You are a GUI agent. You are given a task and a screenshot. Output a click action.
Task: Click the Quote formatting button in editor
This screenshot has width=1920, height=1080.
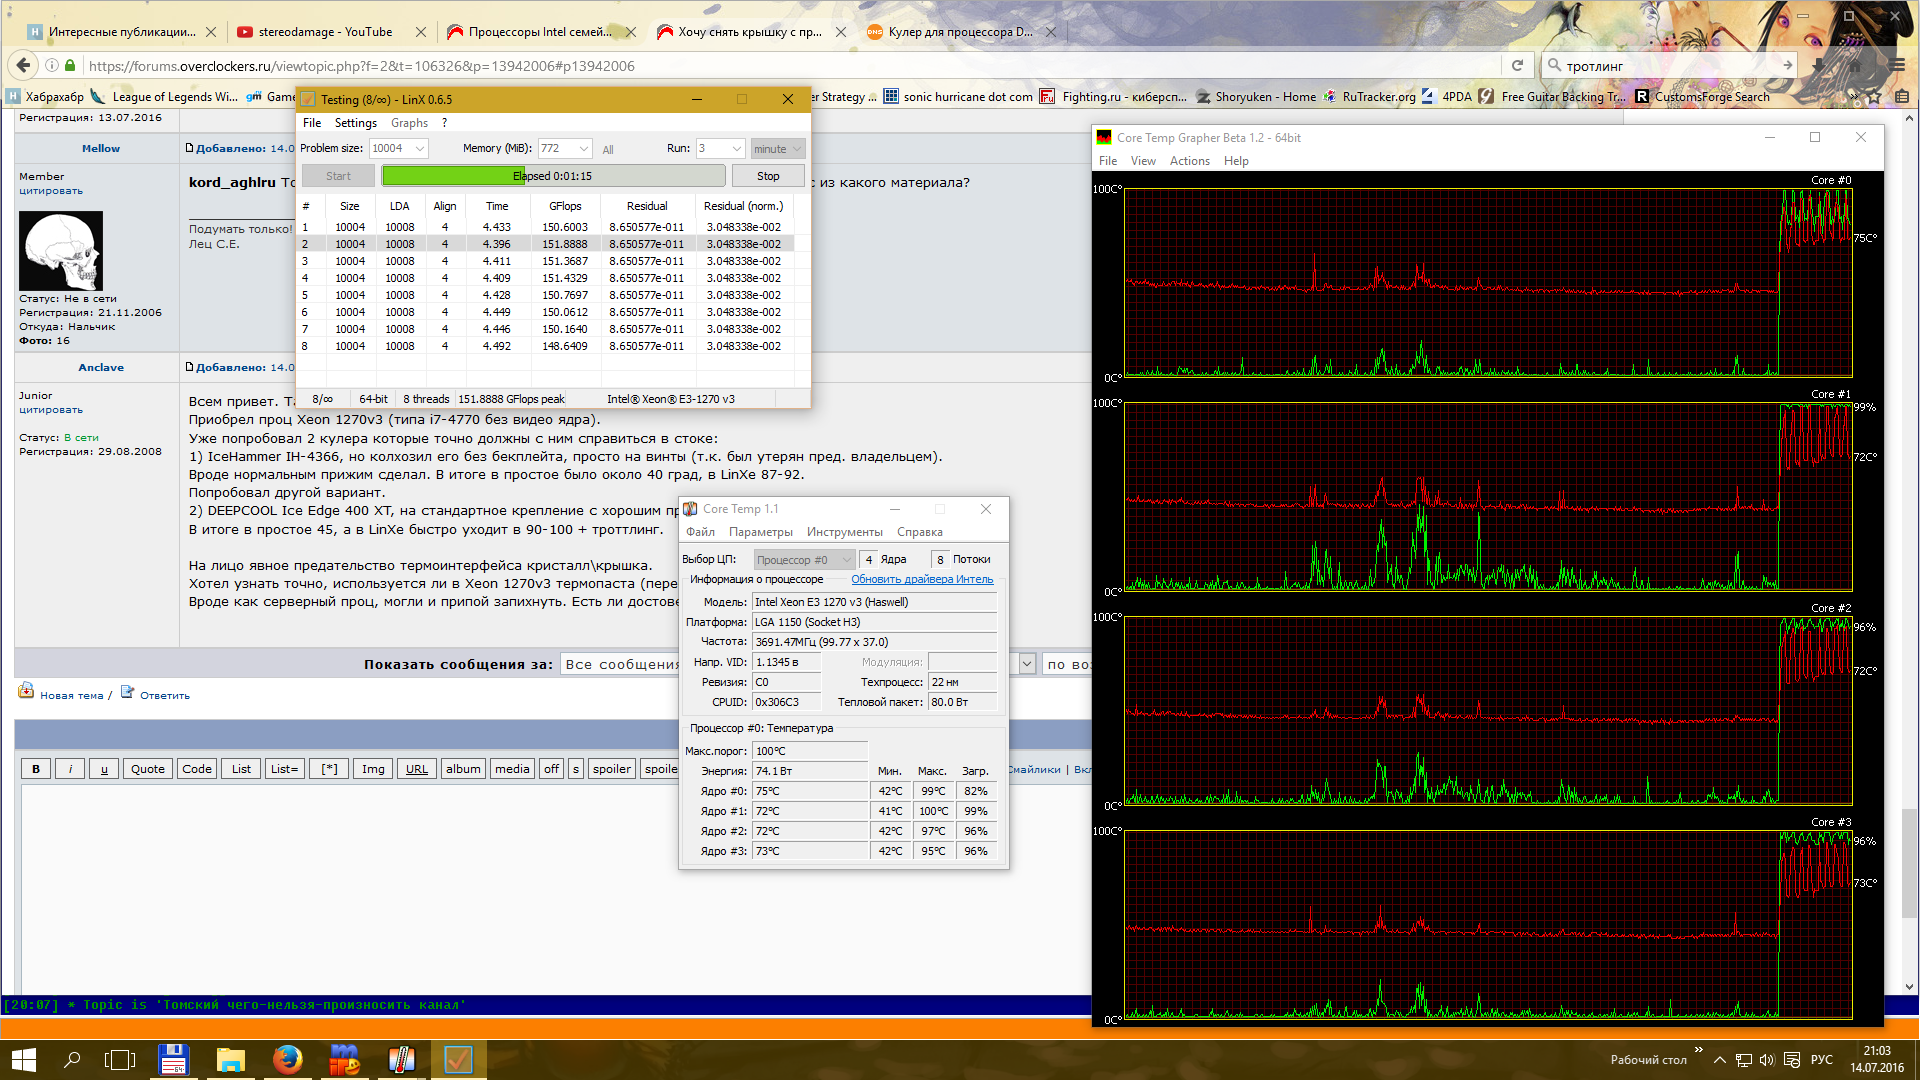tap(147, 769)
